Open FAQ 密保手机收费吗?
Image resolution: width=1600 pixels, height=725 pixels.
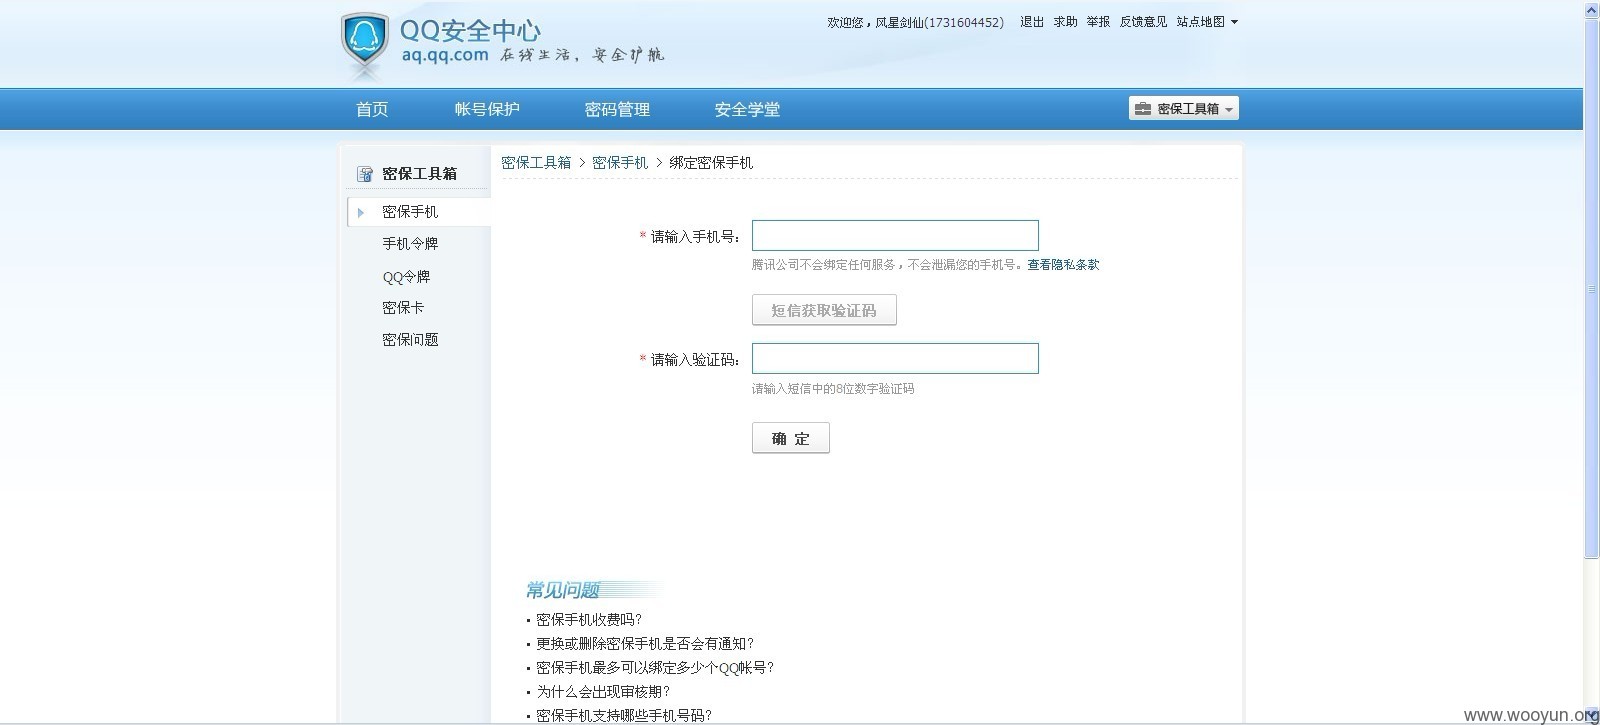[589, 620]
